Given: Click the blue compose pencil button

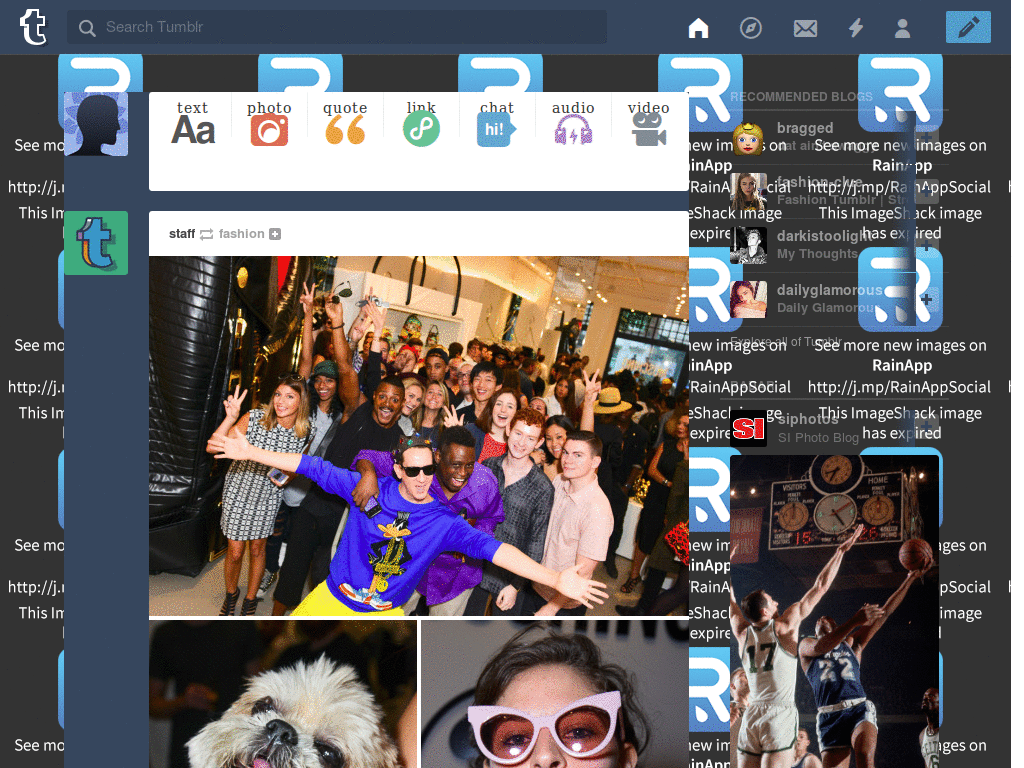Looking at the screenshot, I should [x=968, y=27].
